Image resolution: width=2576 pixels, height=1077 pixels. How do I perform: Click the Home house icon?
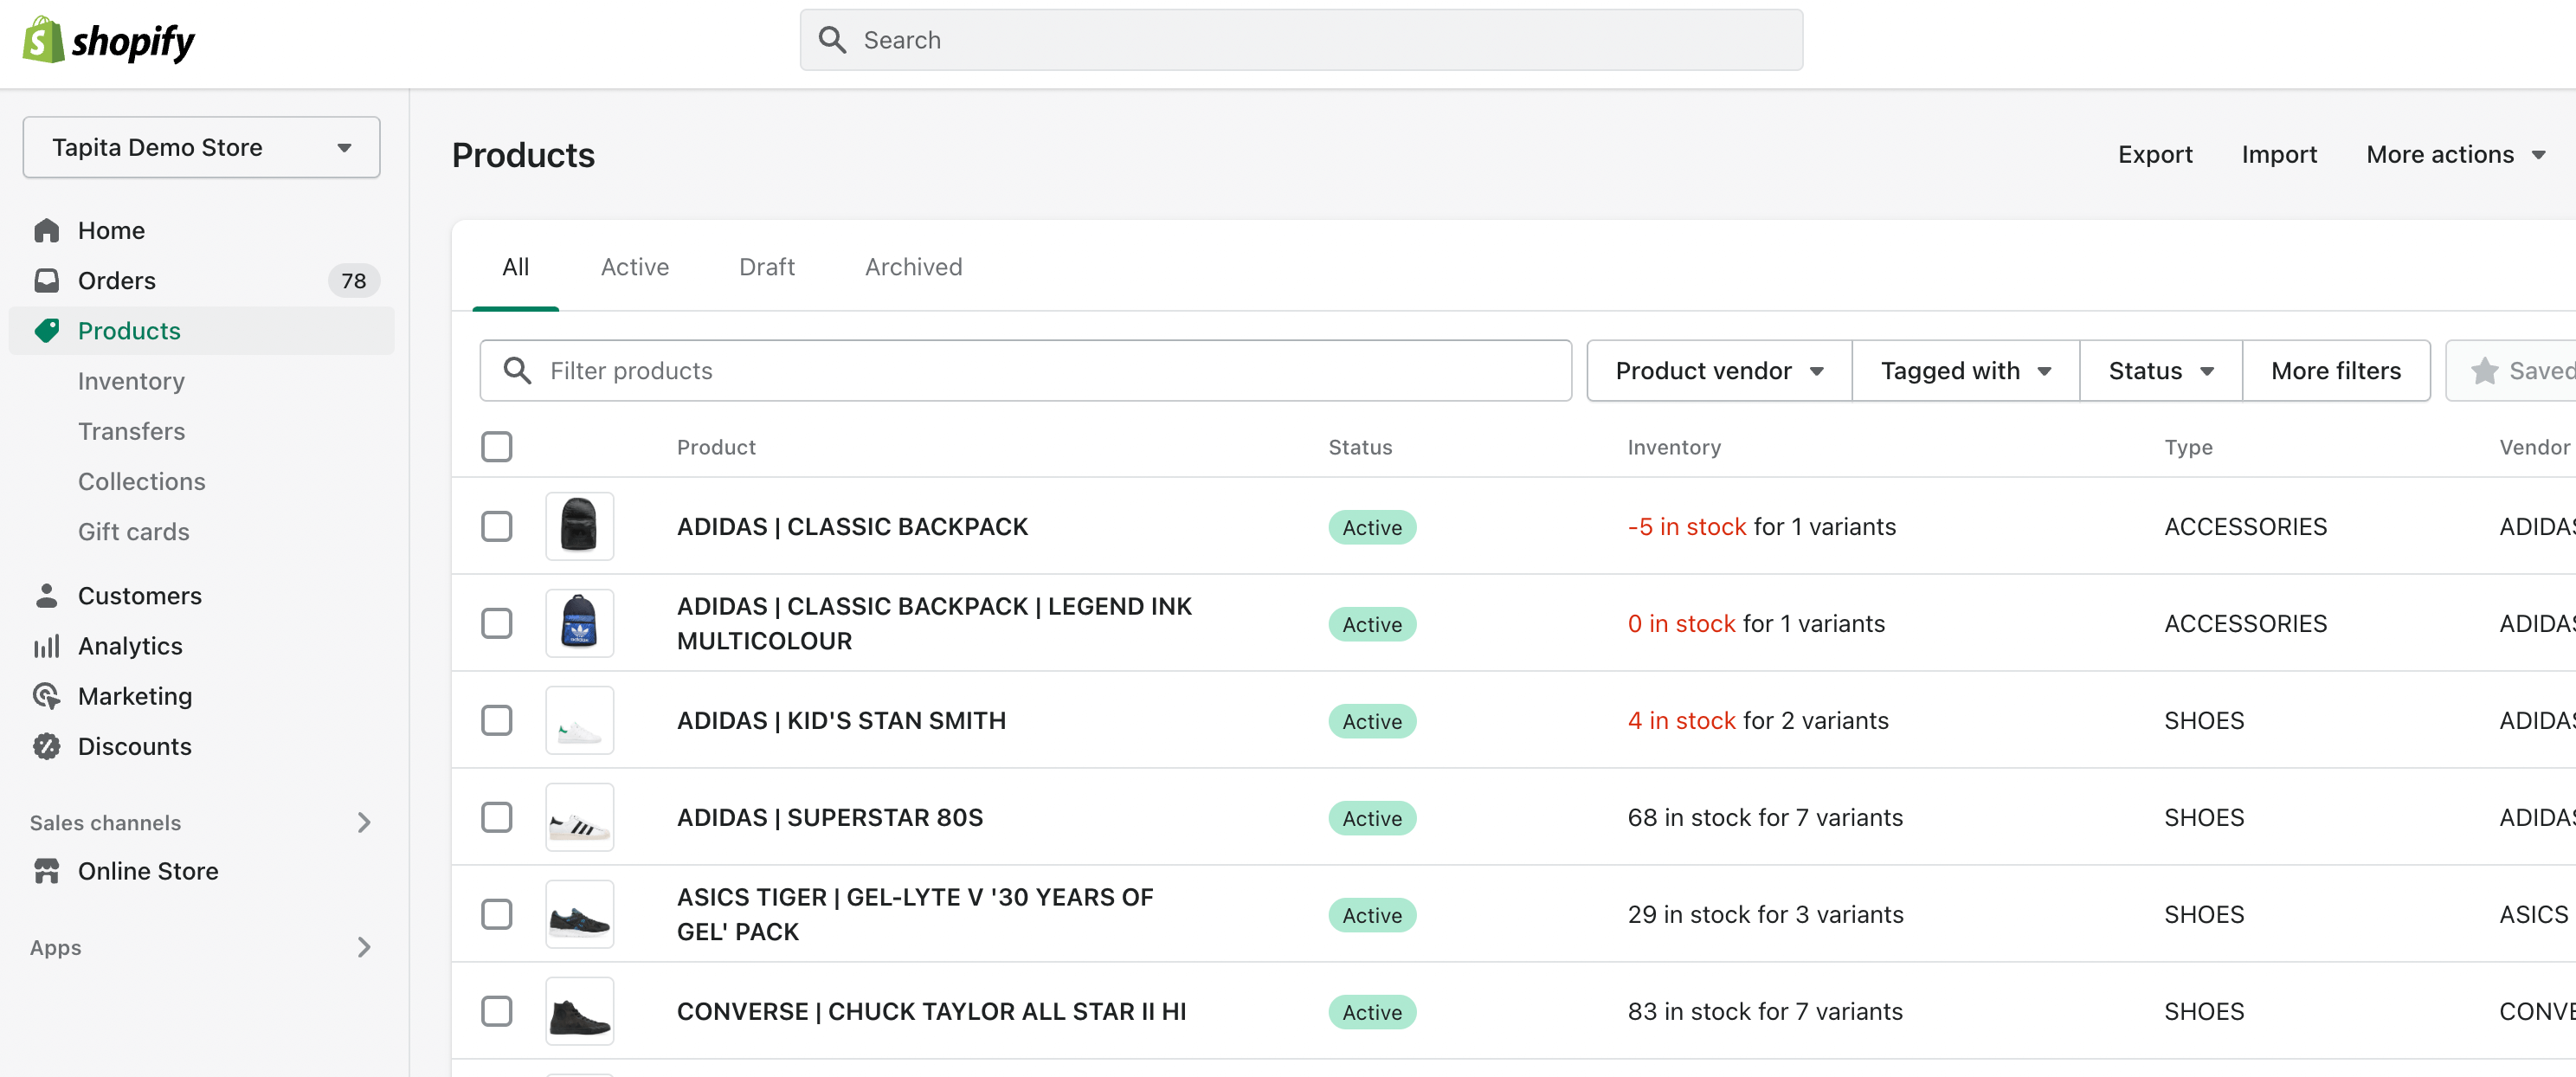(x=46, y=230)
